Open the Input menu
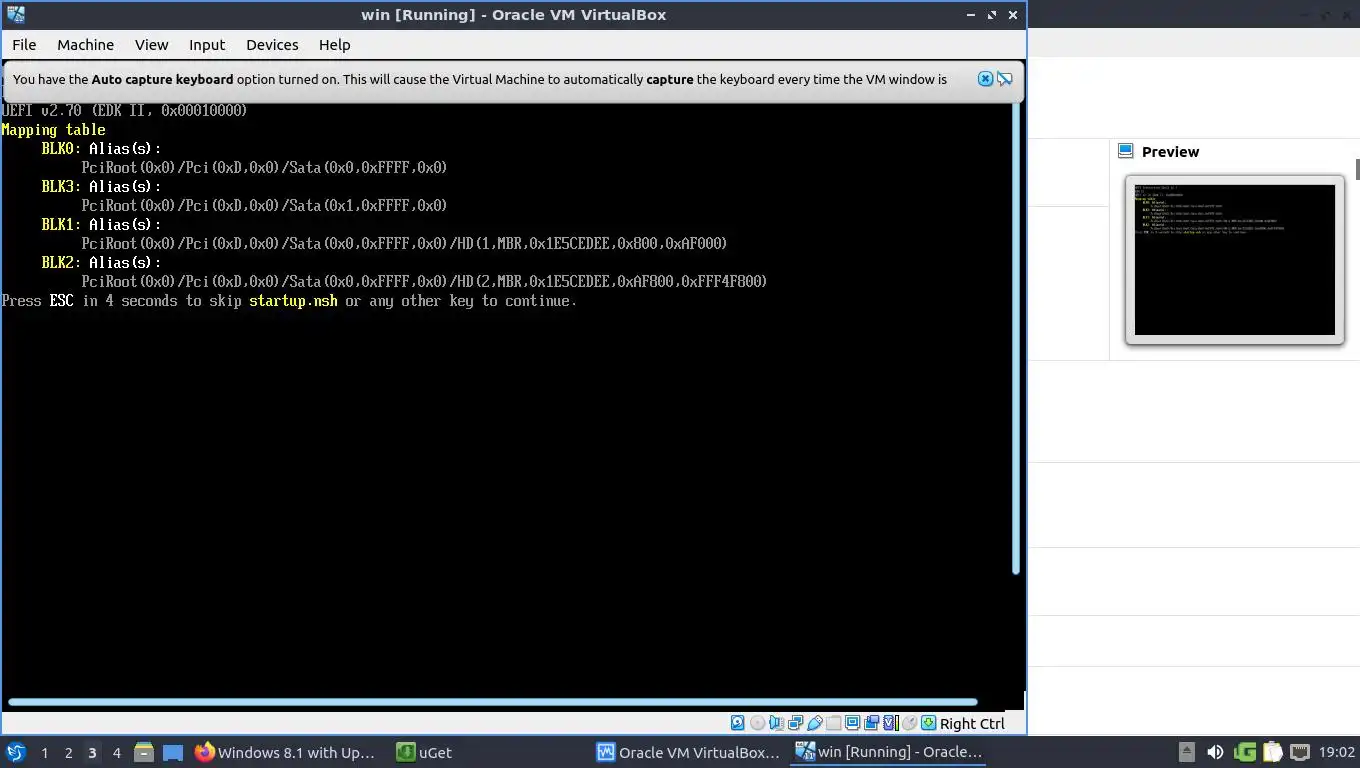 [x=207, y=45]
